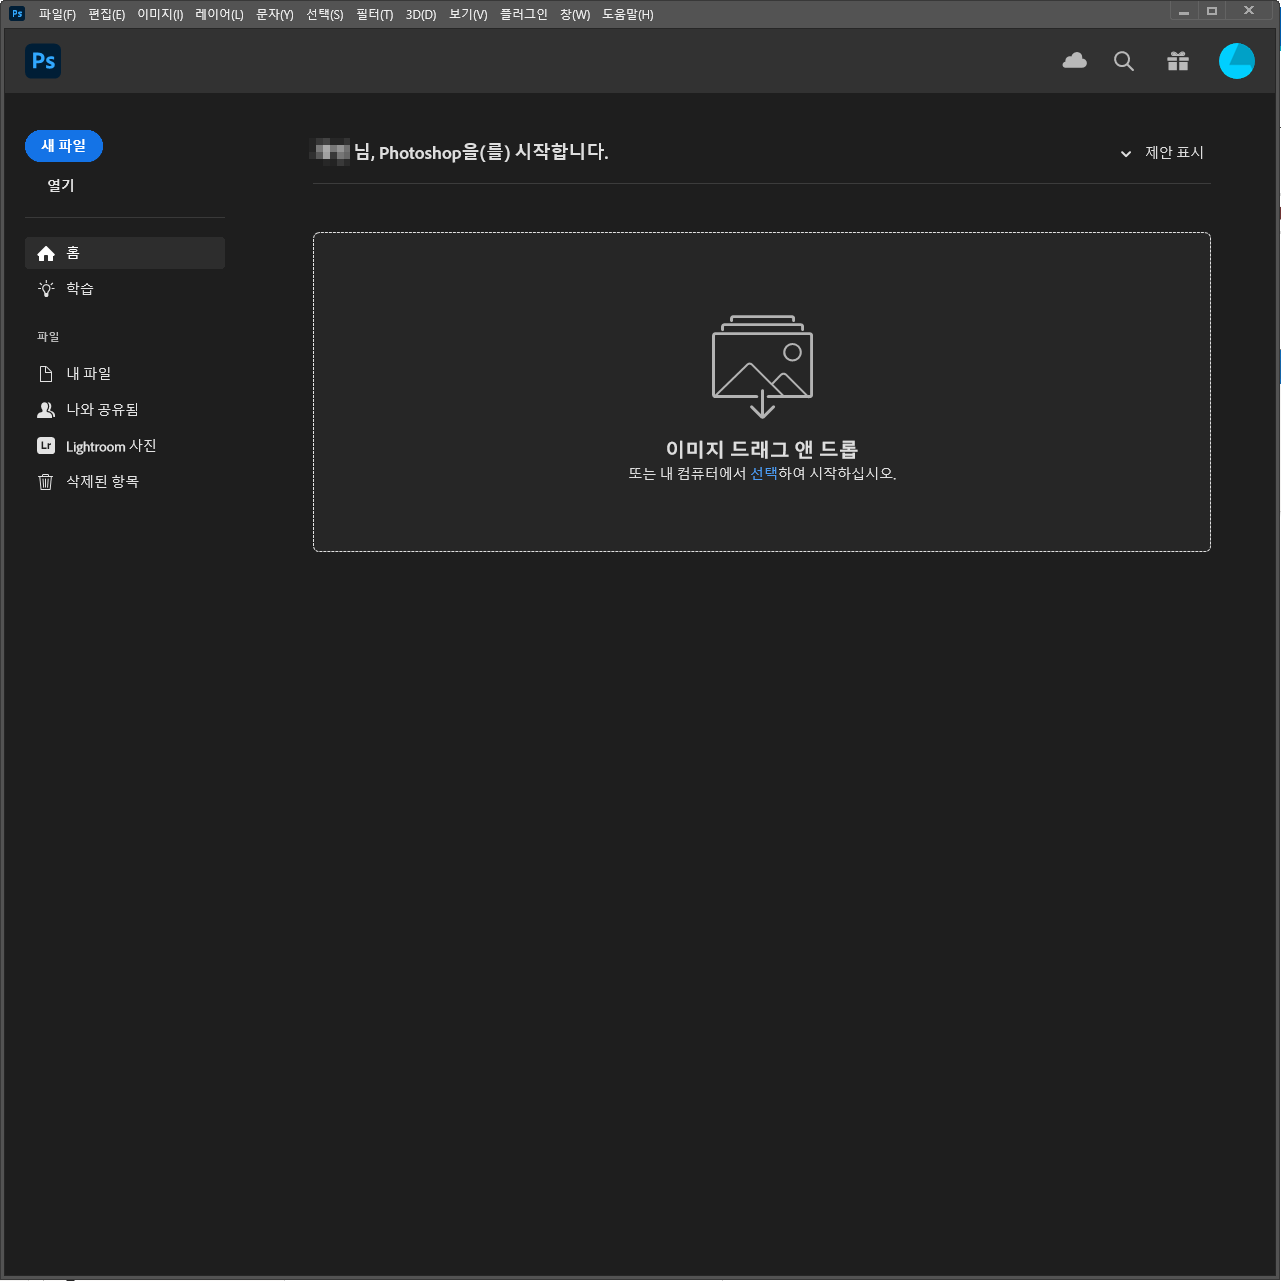Open search with the magnifier icon
This screenshot has height=1281, width=1281.
(x=1124, y=61)
